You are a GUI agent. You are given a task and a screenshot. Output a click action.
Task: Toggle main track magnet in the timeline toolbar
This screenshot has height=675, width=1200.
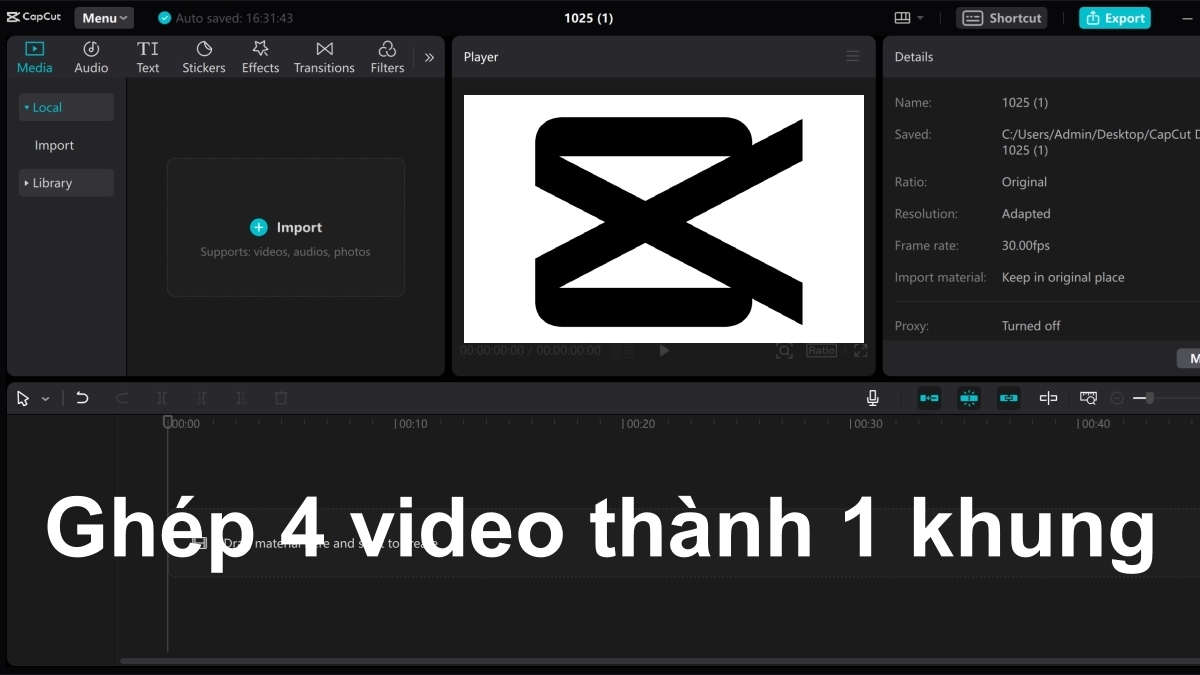[x=929, y=398]
